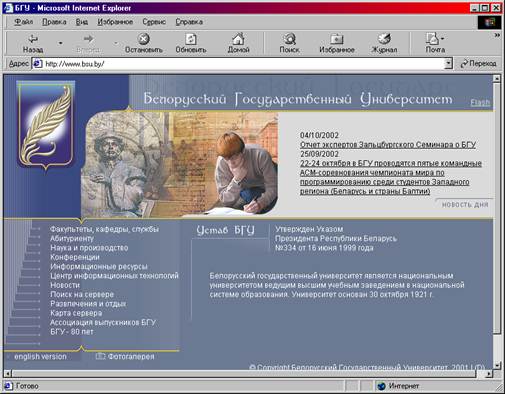Open the Forward history dropdown arrow
Image resolution: width=505 pixels, height=394 pixels.
116,43
